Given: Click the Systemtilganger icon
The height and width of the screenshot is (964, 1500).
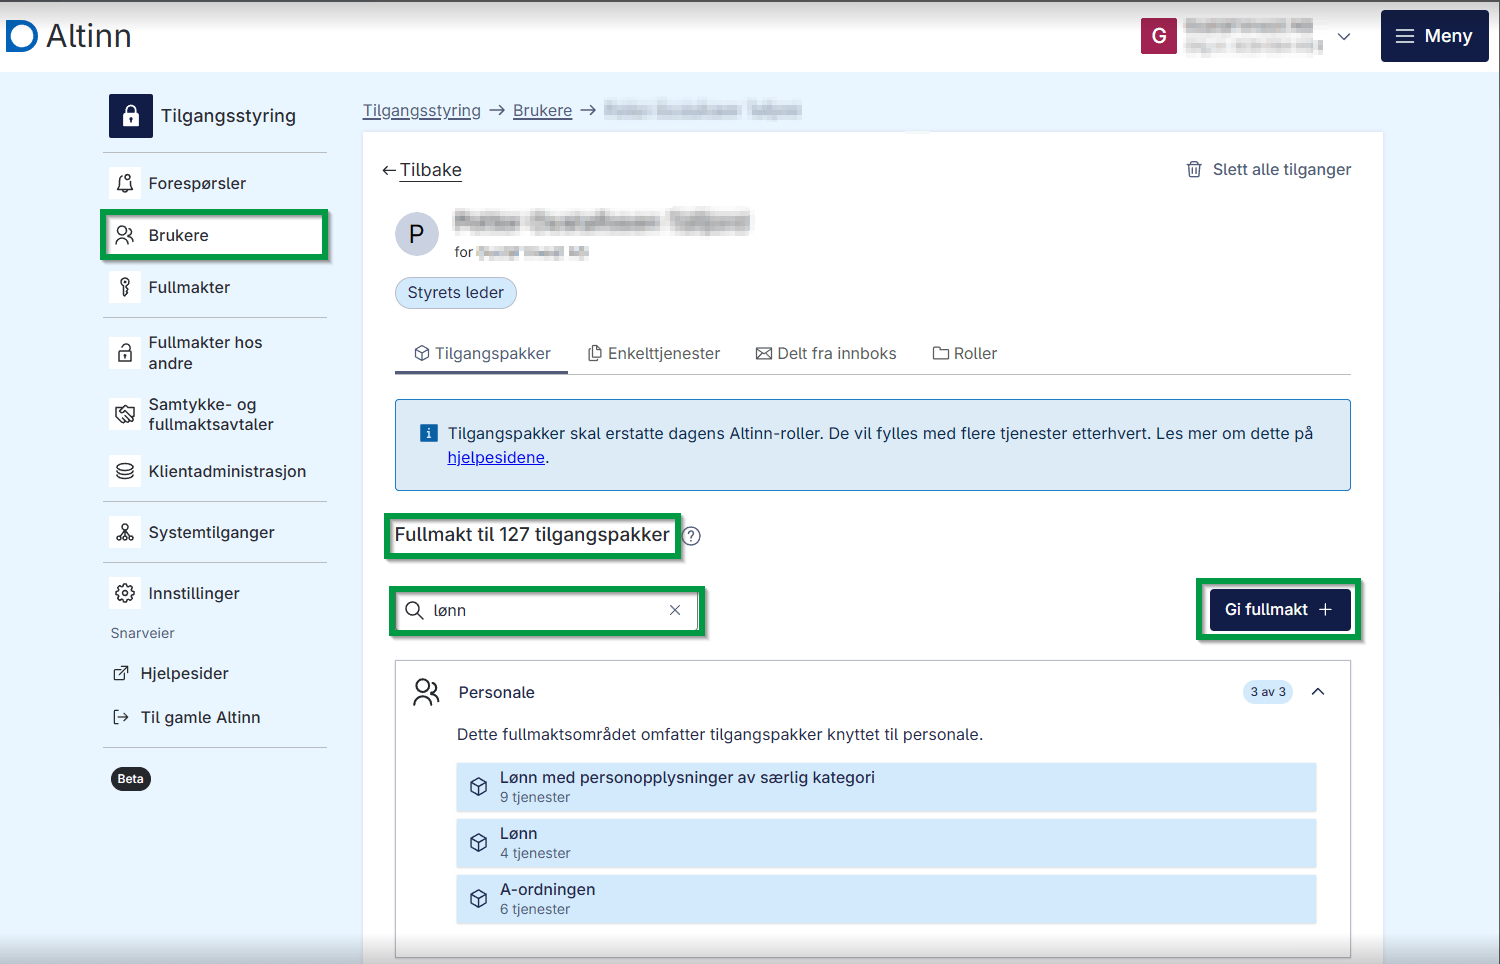Looking at the screenshot, I should point(125,532).
